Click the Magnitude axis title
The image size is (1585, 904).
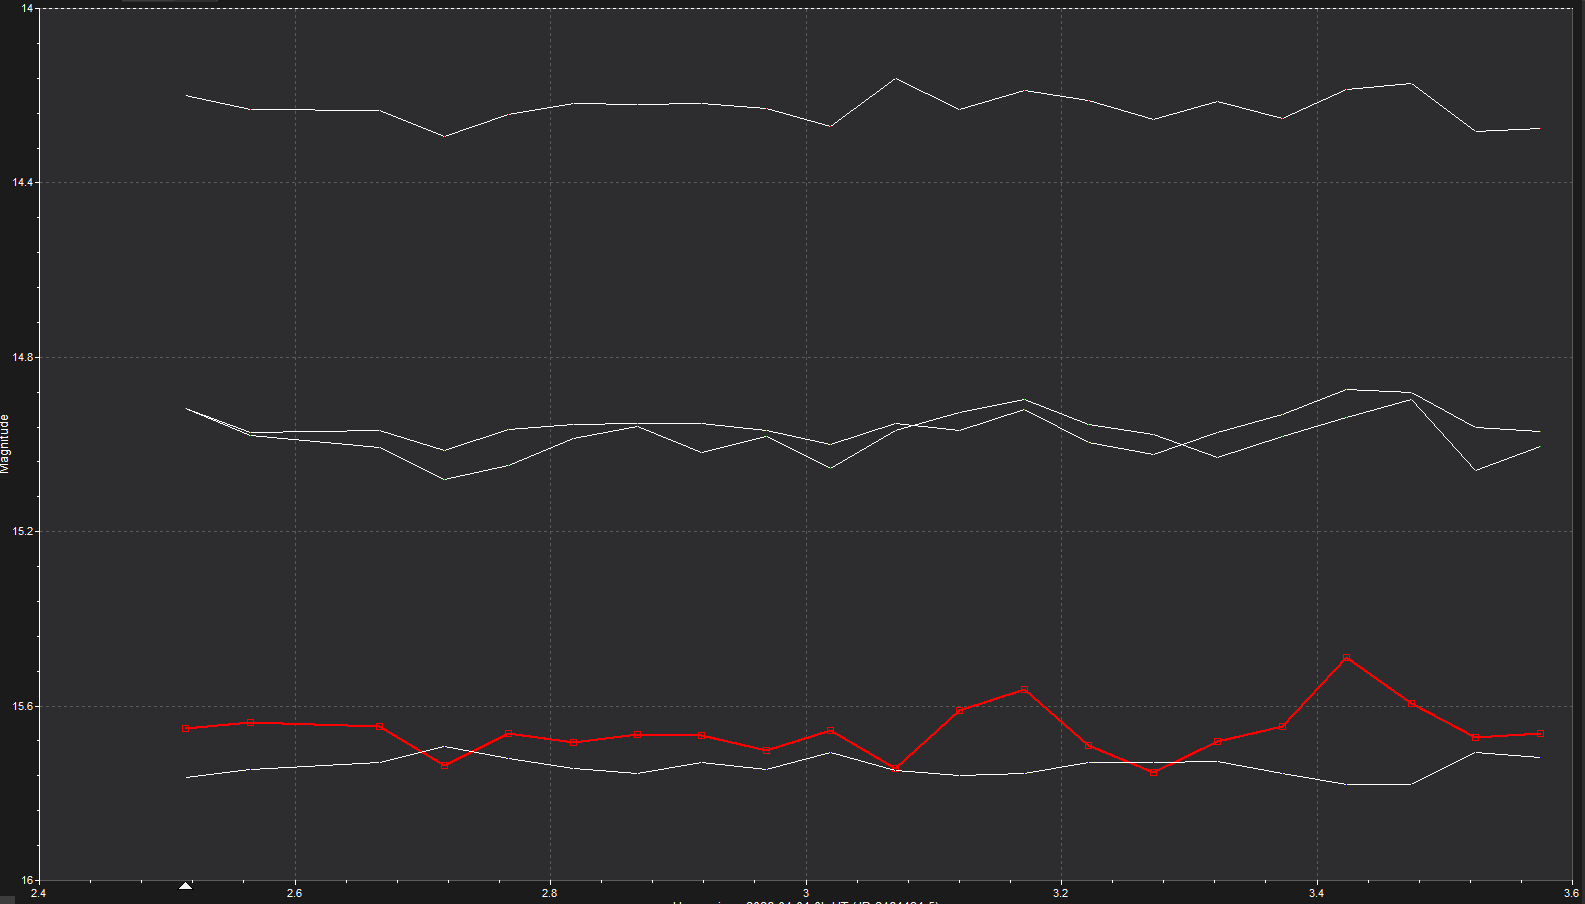(x=6, y=443)
